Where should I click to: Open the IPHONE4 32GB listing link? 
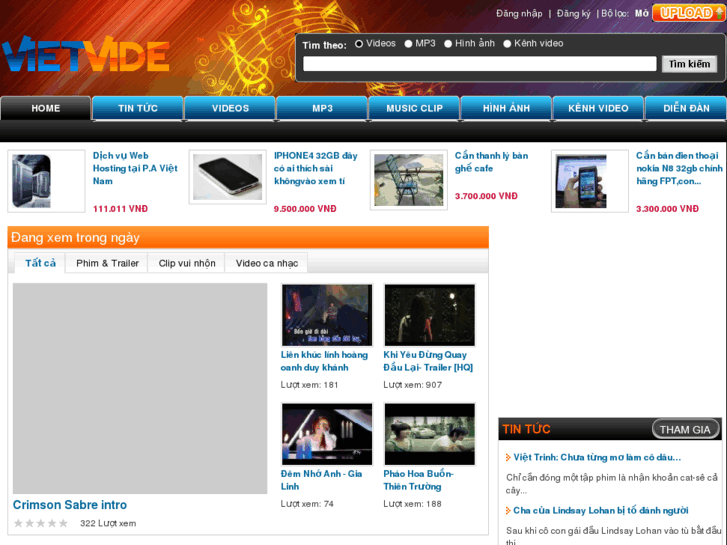(x=316, y=168)
